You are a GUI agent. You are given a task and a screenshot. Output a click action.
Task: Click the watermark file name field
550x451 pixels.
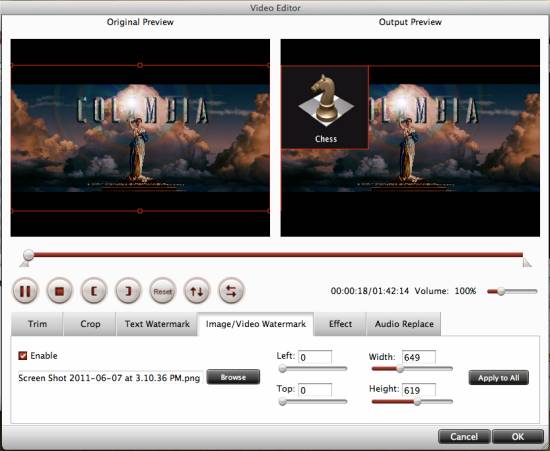point(110,378)
